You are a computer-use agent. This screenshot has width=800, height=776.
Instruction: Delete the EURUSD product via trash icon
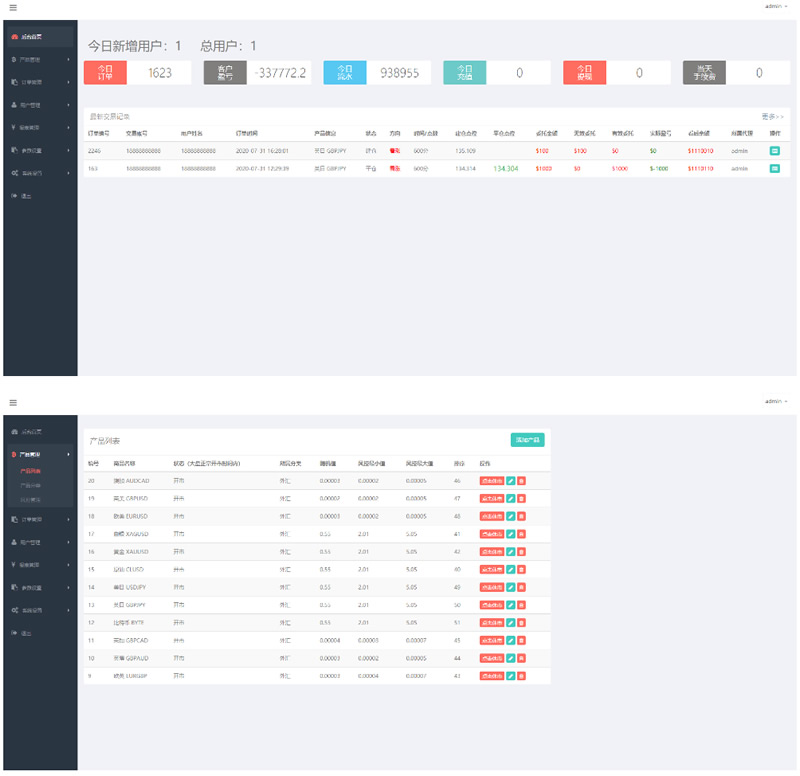(521, 516)
